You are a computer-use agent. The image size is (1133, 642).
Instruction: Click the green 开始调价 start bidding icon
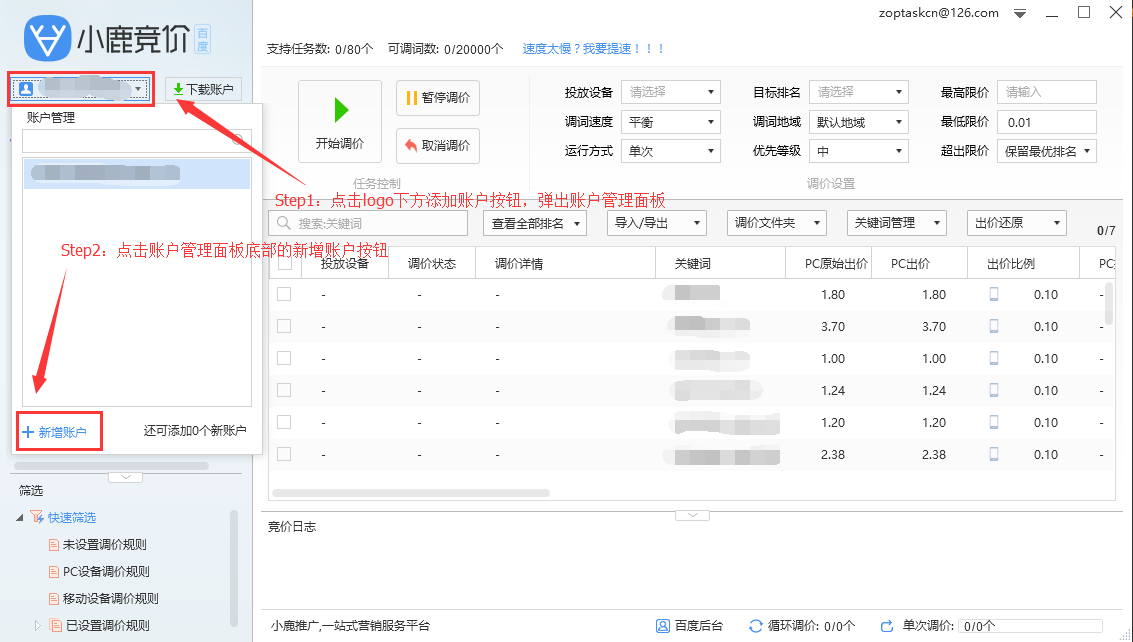point(339,110)
